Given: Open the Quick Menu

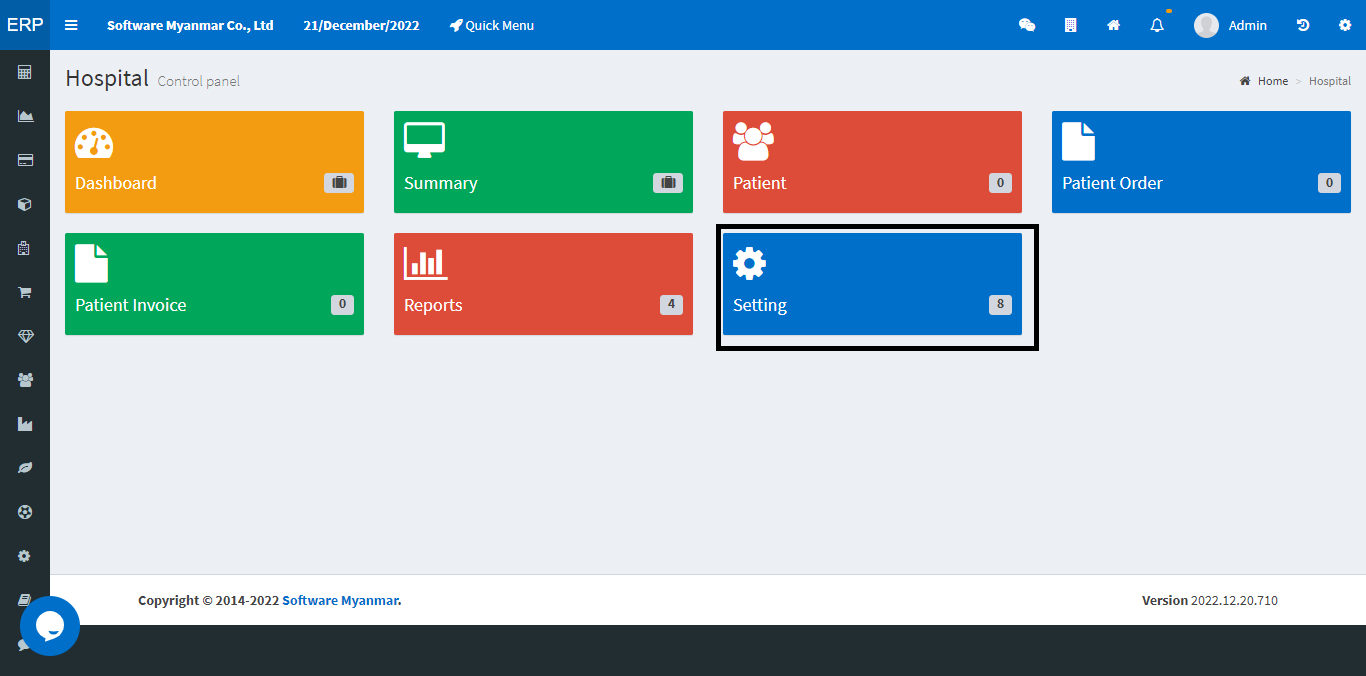Looking at the screenshot, I should coord(491,25).
